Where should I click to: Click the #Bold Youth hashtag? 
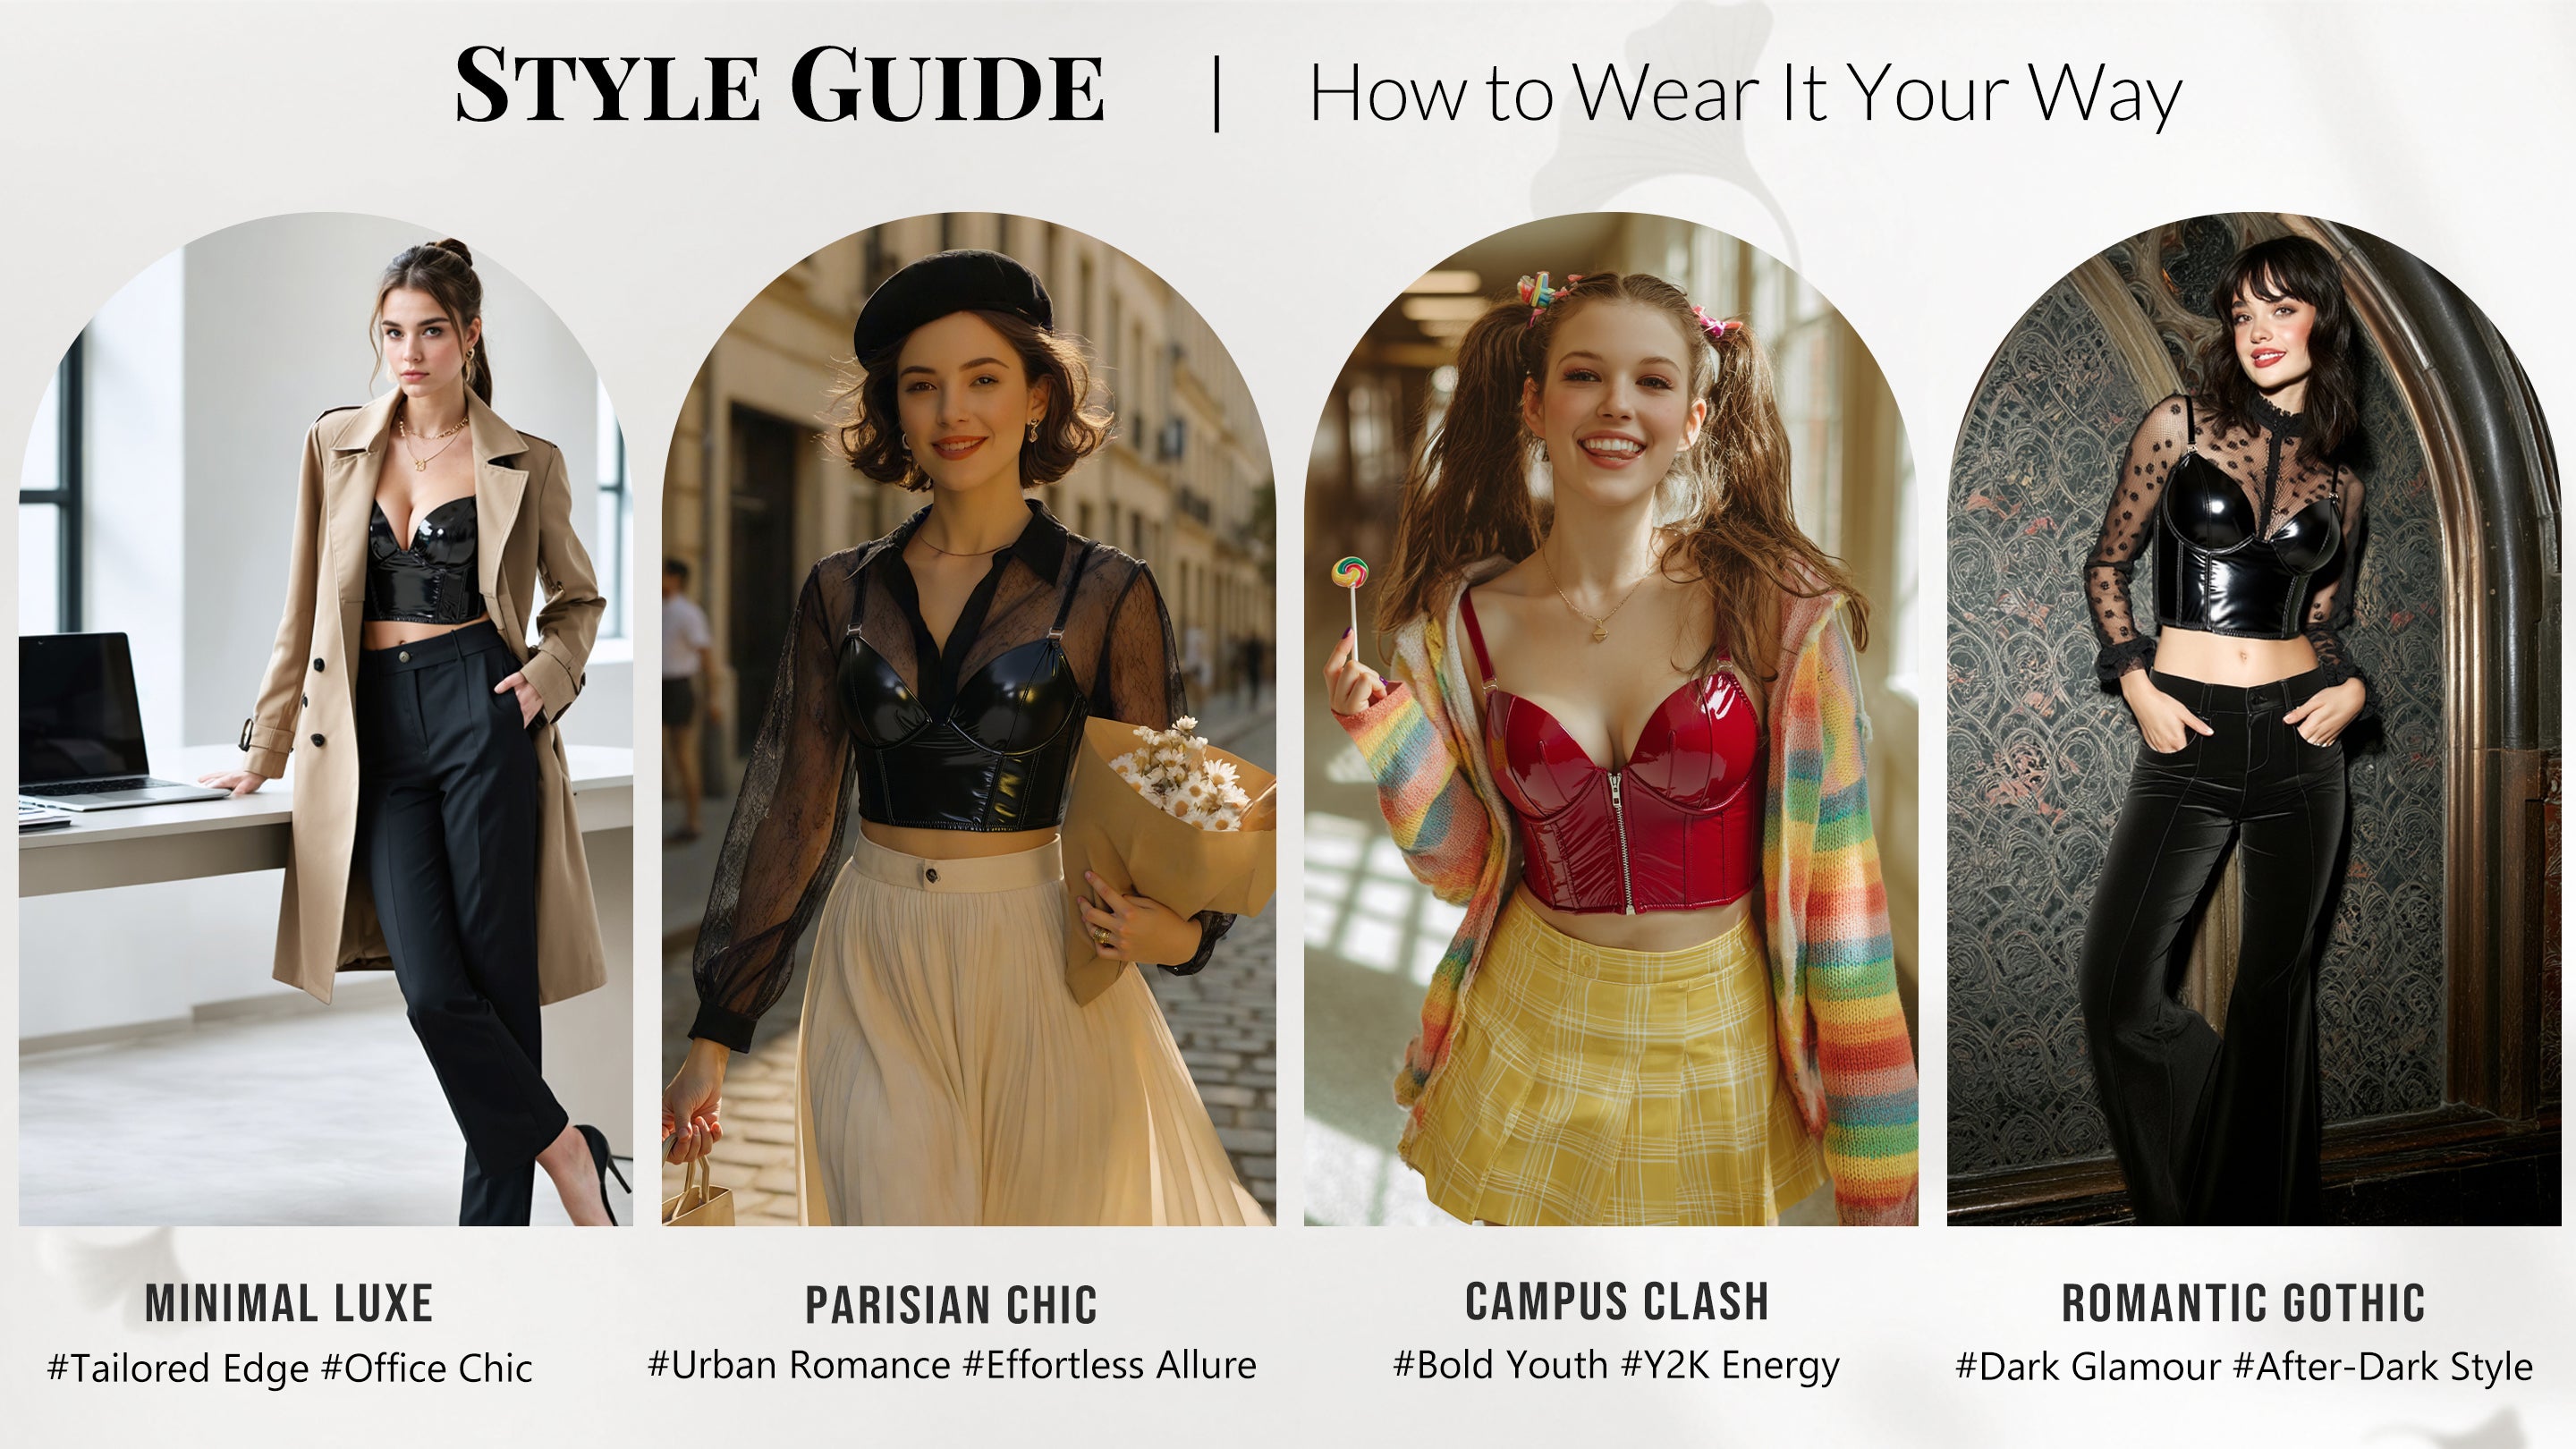(1500, 1365)
